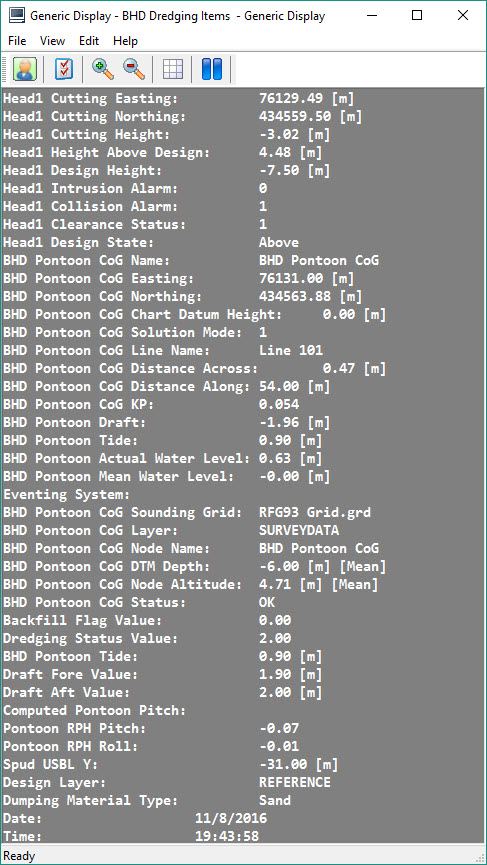Click the Eventing System heading line

[66, 495]
